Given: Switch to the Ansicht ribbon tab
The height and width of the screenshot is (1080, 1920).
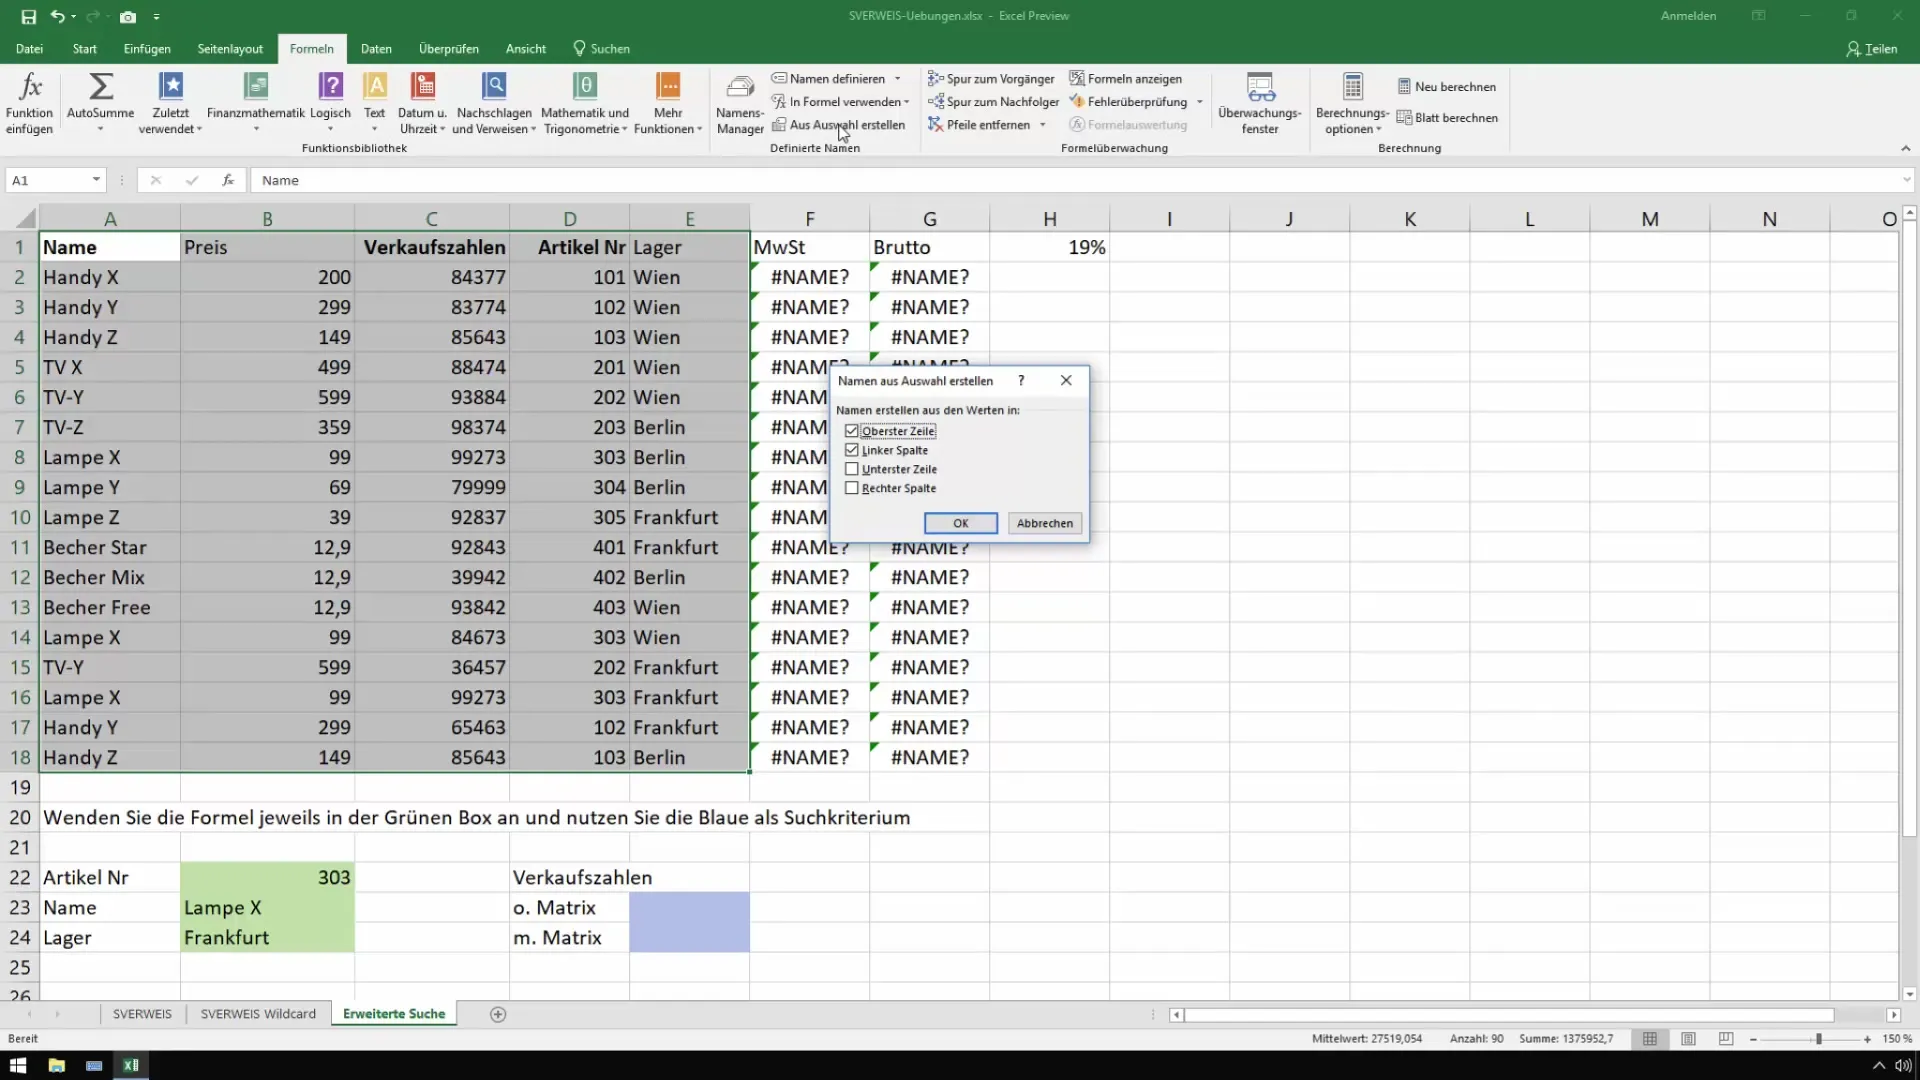Looking at the screenshot, I should 526,48.
